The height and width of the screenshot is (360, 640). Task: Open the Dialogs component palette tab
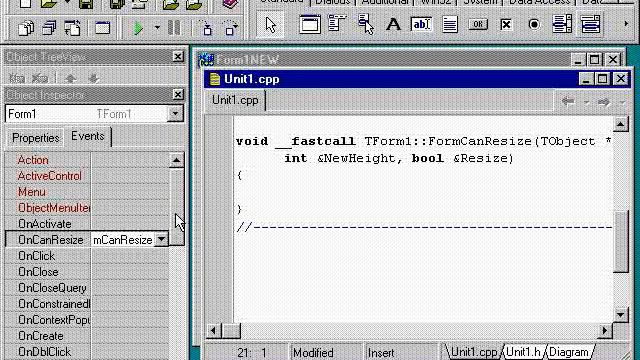tap(333, 2)
